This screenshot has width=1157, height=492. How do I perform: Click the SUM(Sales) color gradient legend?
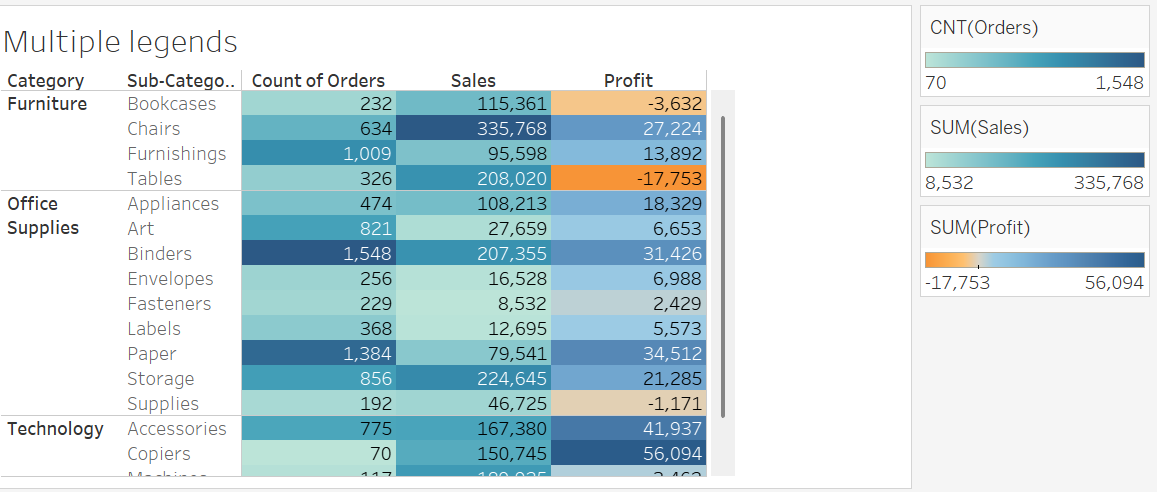pos(1034,160)
